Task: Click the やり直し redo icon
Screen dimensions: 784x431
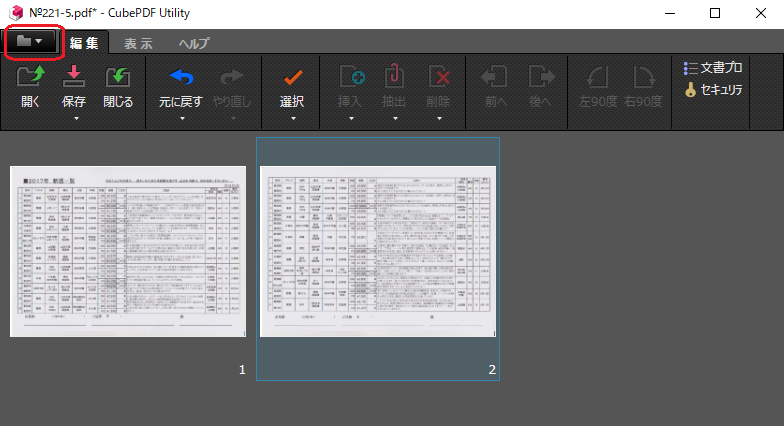Action: pos(232,77)
